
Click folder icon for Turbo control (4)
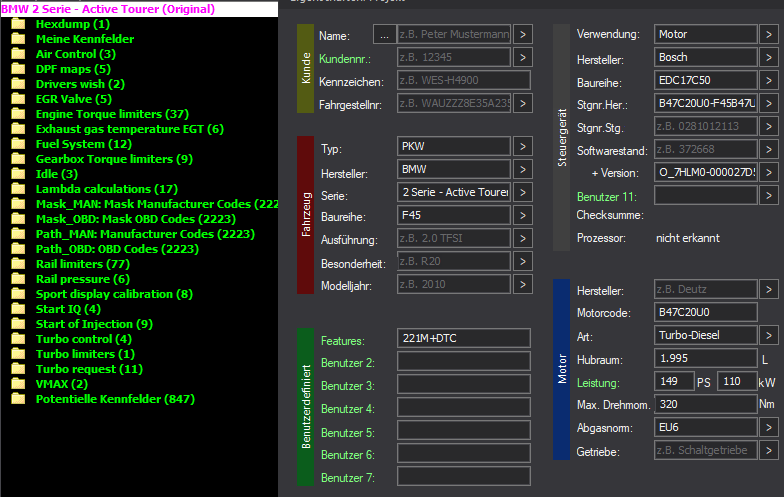tap(18, 339)
